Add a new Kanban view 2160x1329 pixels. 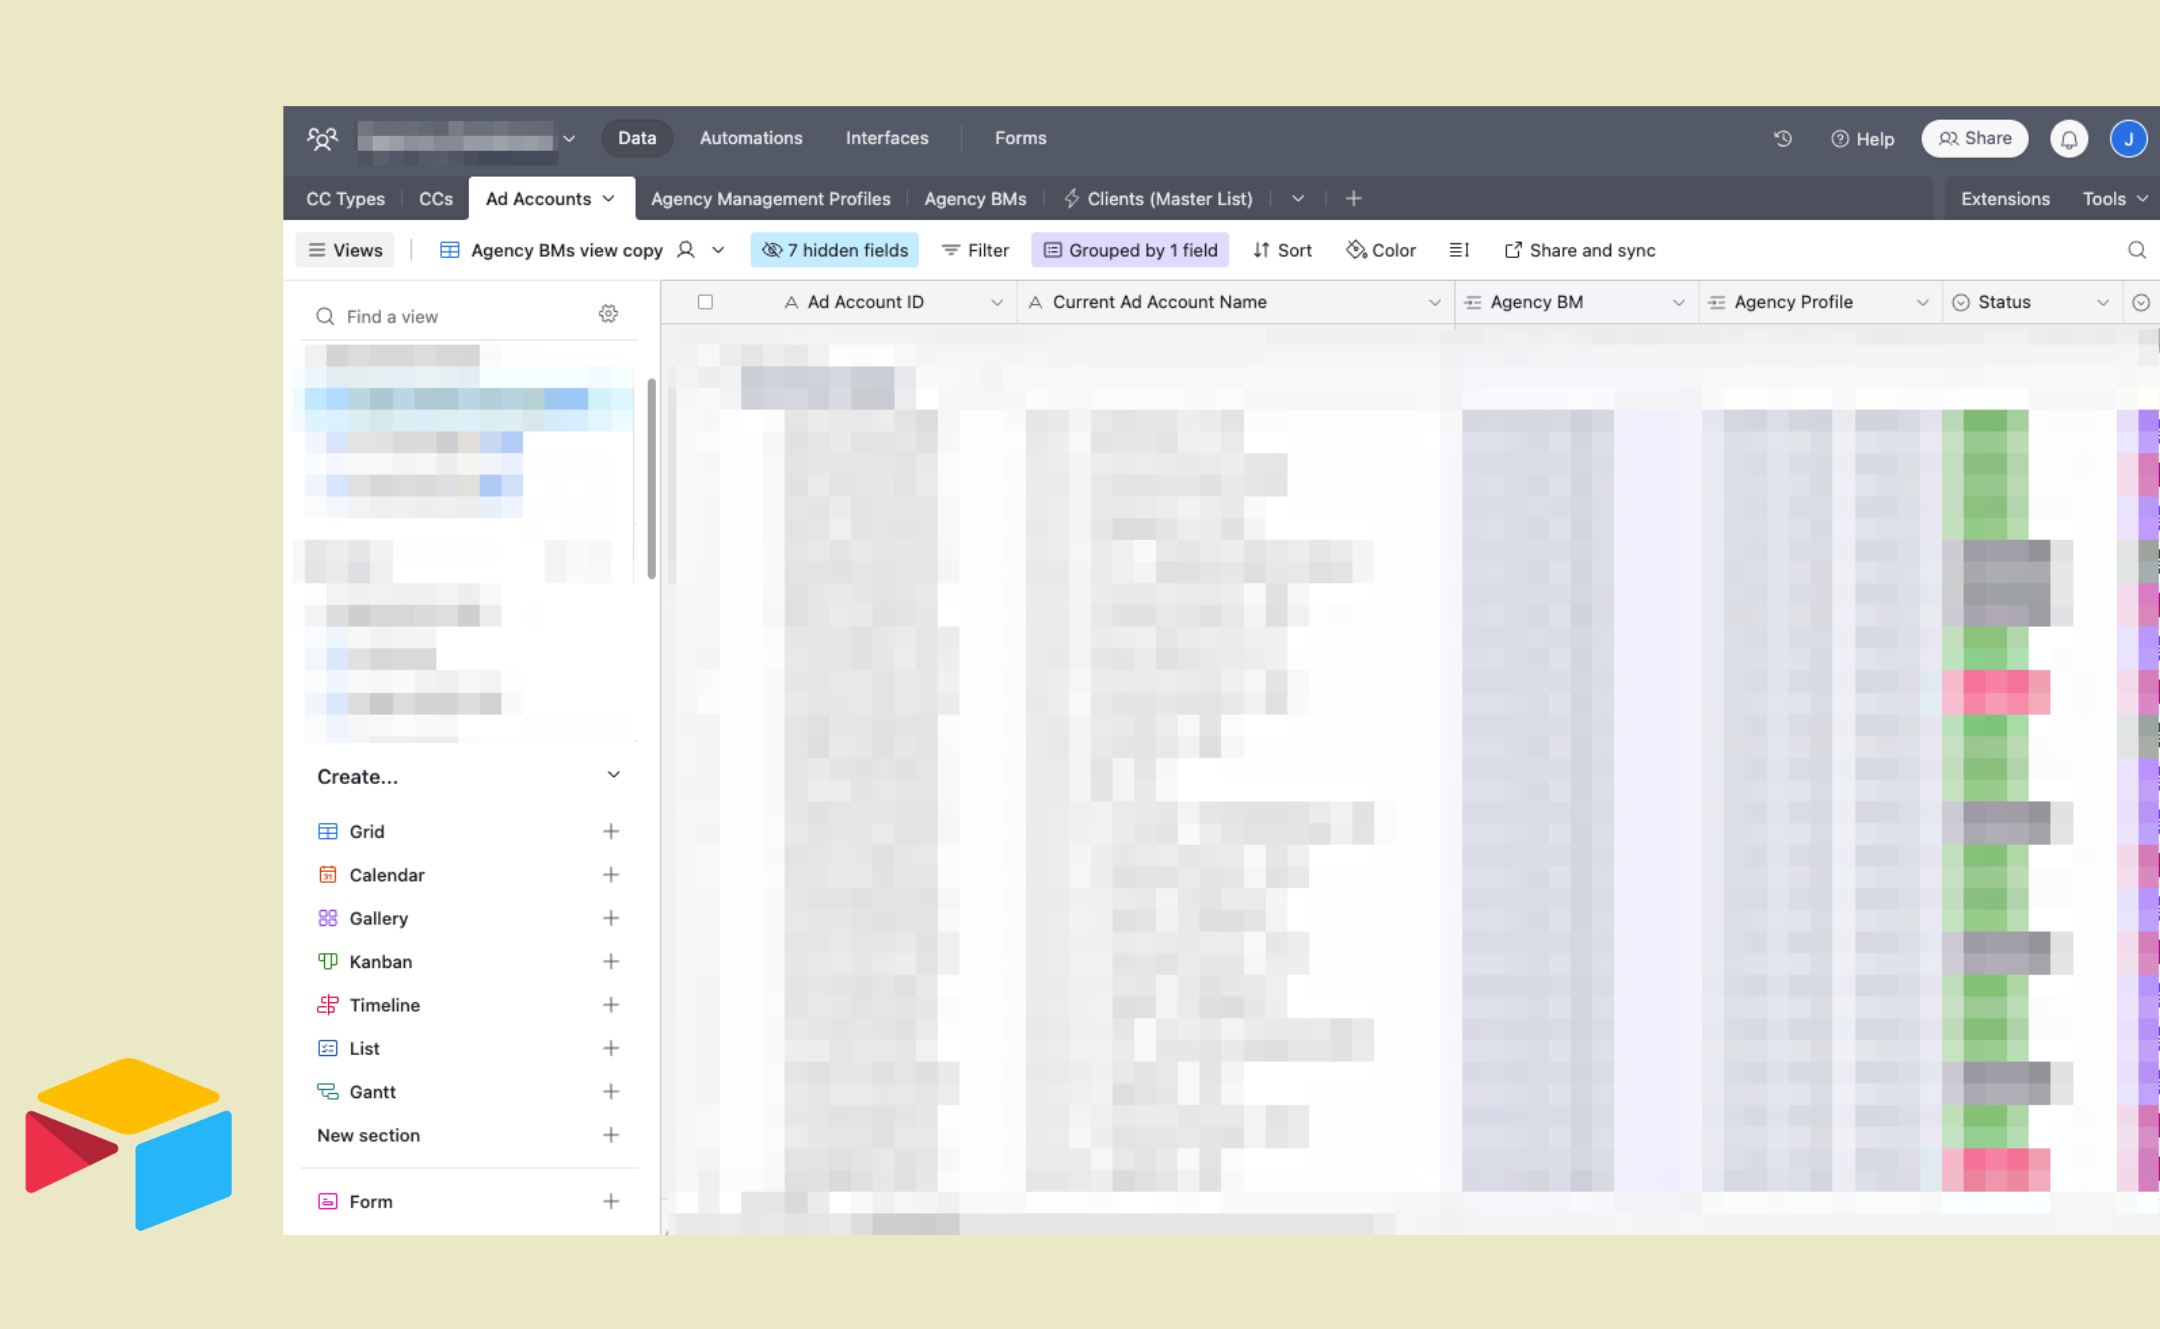611,961
